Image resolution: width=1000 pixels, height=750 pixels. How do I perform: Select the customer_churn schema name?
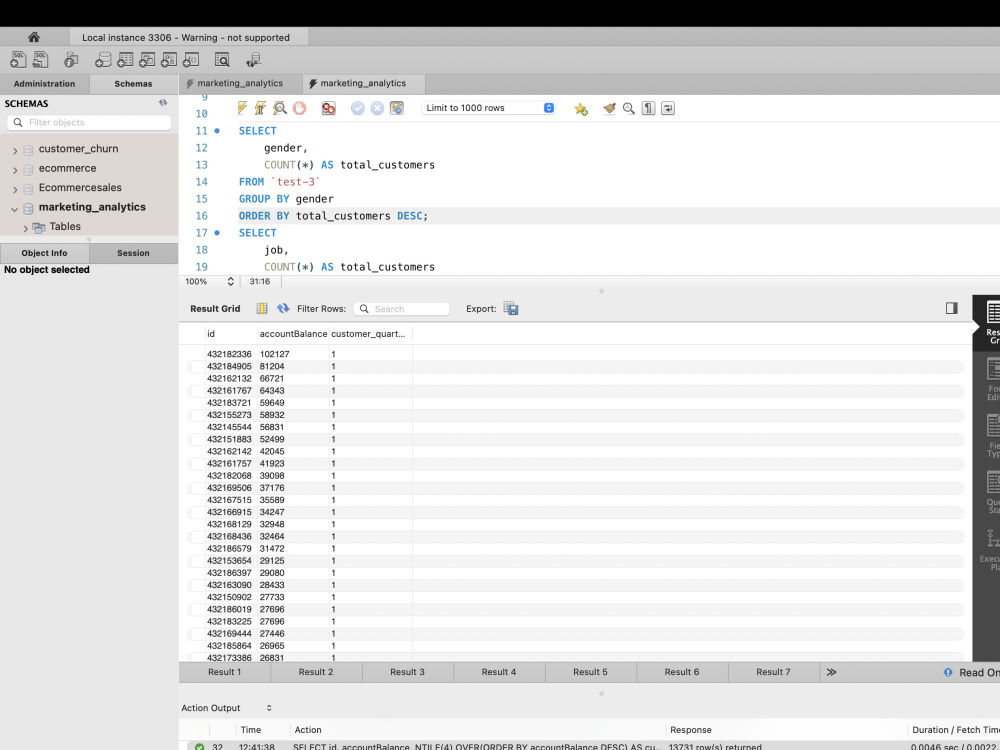(78, 149)
